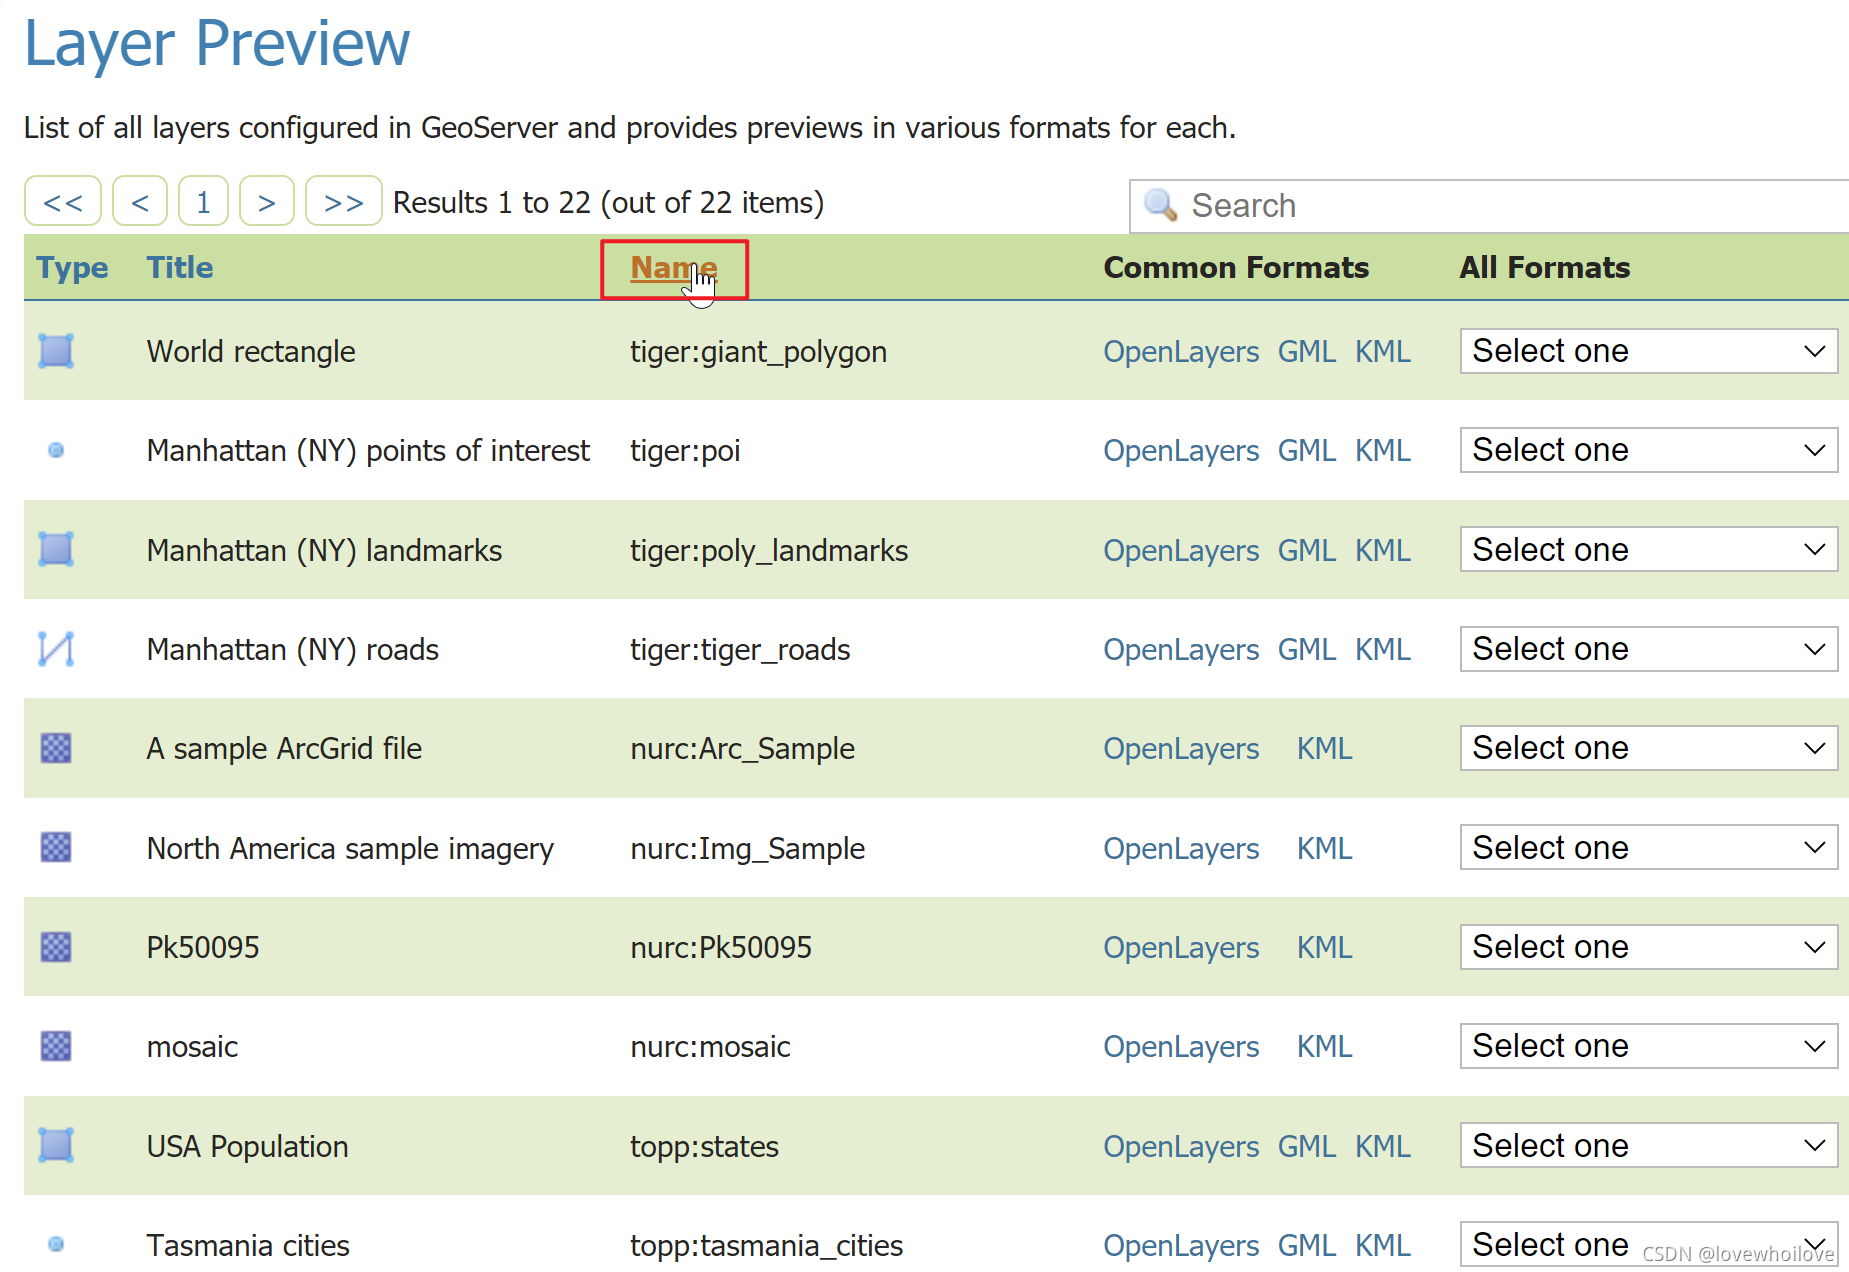Open KML preview for topp:tasmania_cities
This screenshot has width=1849, height=1272.
1383,1245
